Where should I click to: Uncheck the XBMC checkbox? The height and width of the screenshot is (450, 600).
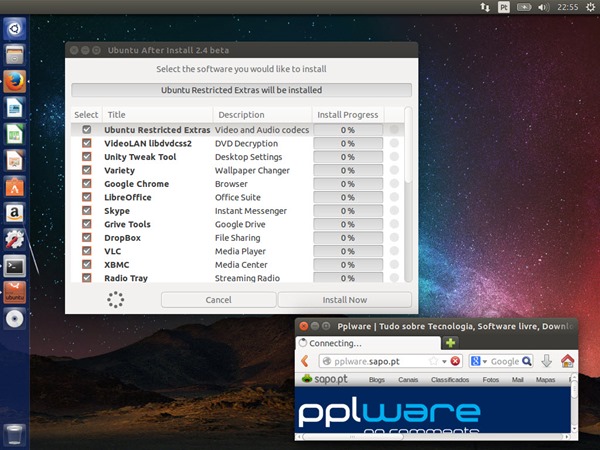(x=87, y=264)
